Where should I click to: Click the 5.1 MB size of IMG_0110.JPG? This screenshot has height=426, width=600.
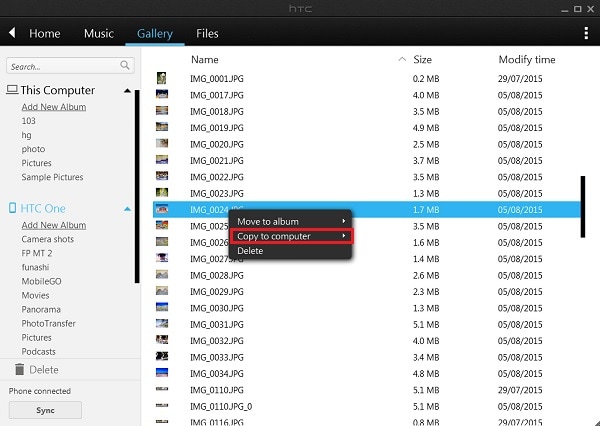coord(426,390)
